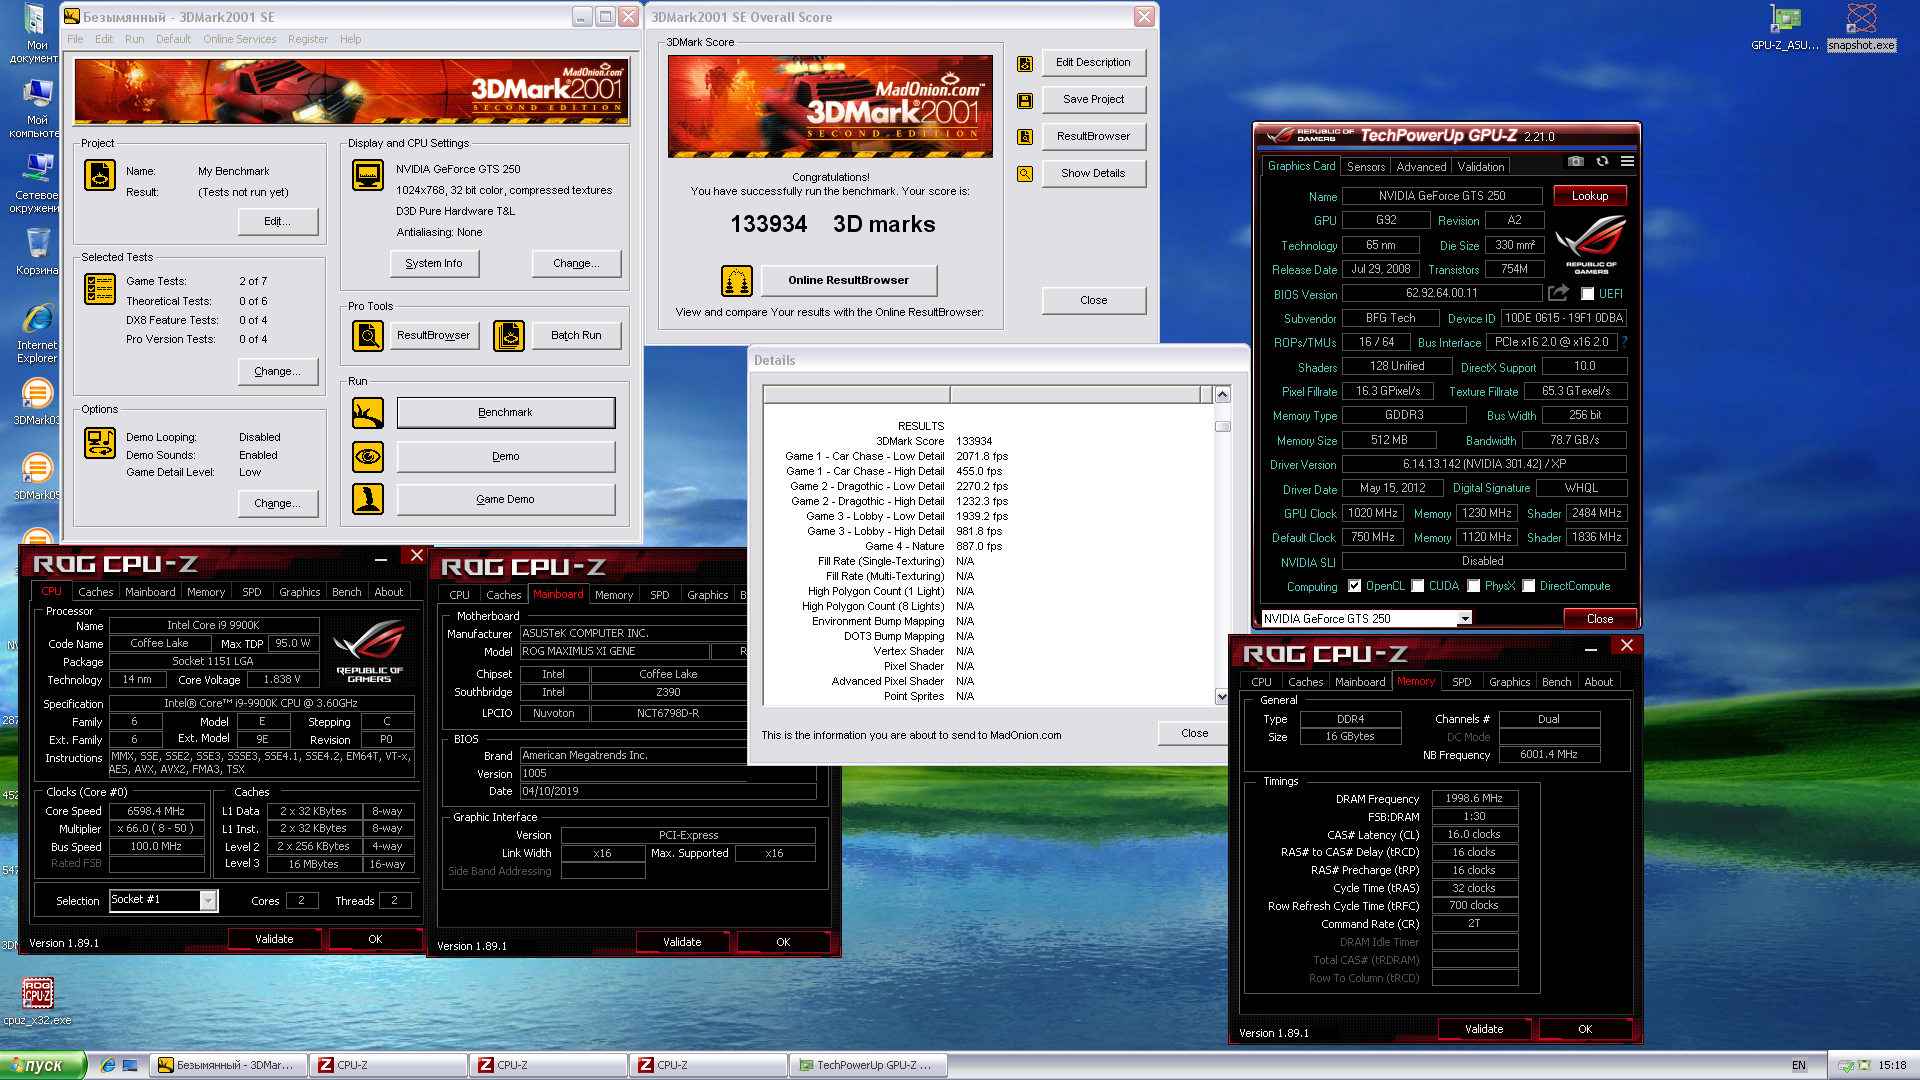The width and height of the screenshot is (1920, 1080).
Task: Click the Details scrollbar down arrow
Action: coord(1222,696)
